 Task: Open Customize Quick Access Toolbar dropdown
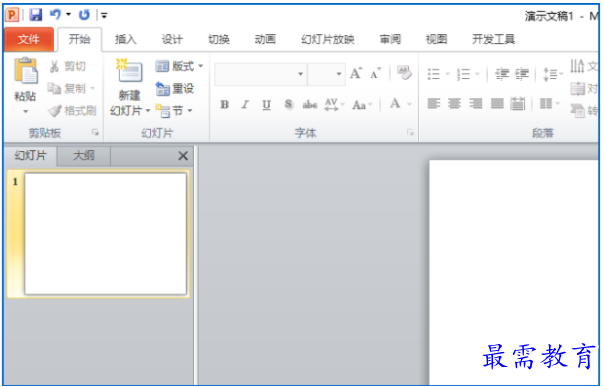point(104,16)
